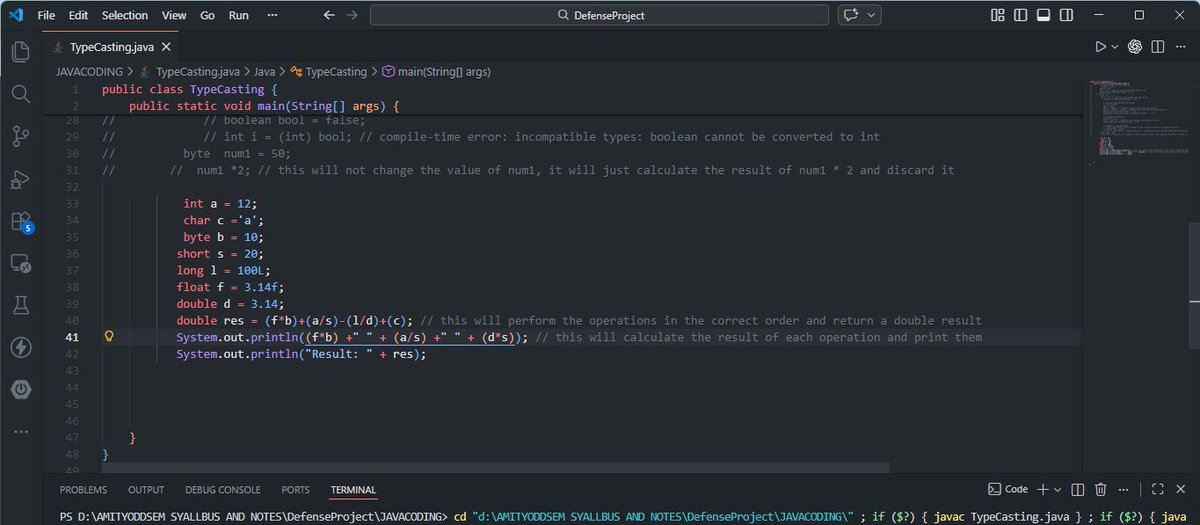Image resolution: width=1200 pixels, height=525 pixels.
Task: Open the Search view in activity bar
Action: tap(20, 94)
